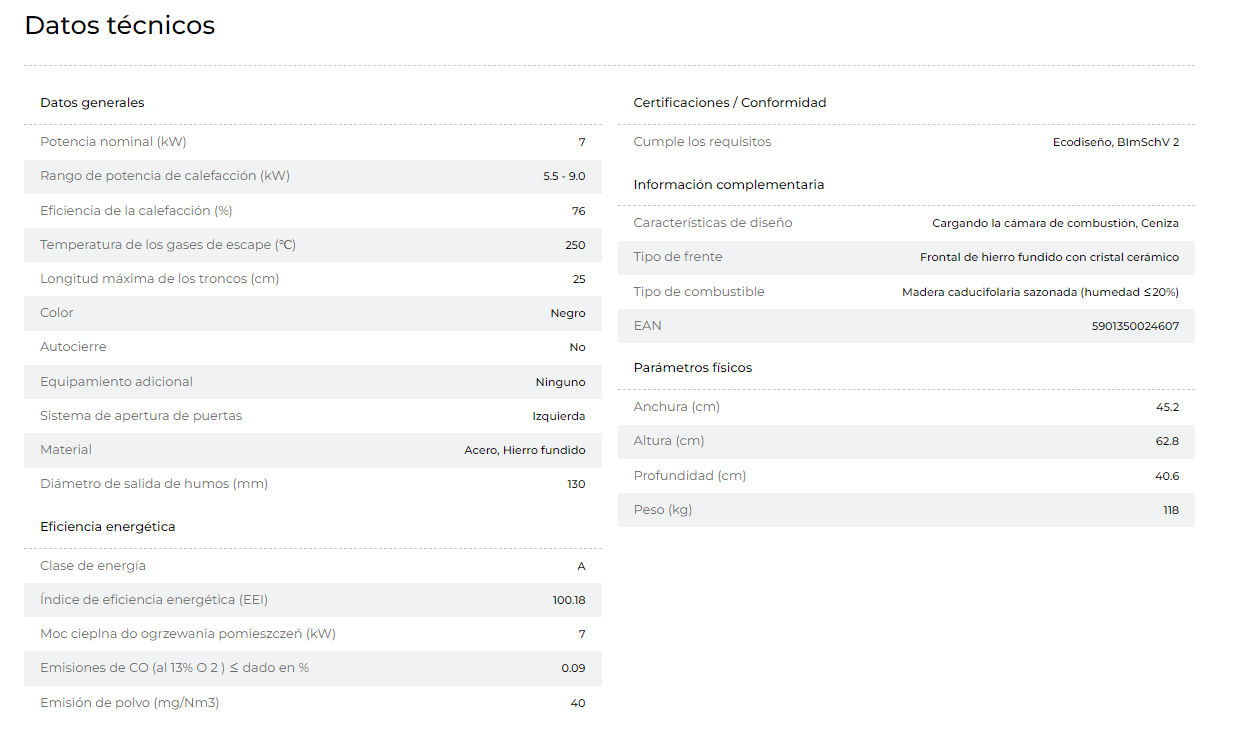
Task: Click 'Emisión de polvo (mg/Nm3)' label
Action: click(x=130, y=703)
